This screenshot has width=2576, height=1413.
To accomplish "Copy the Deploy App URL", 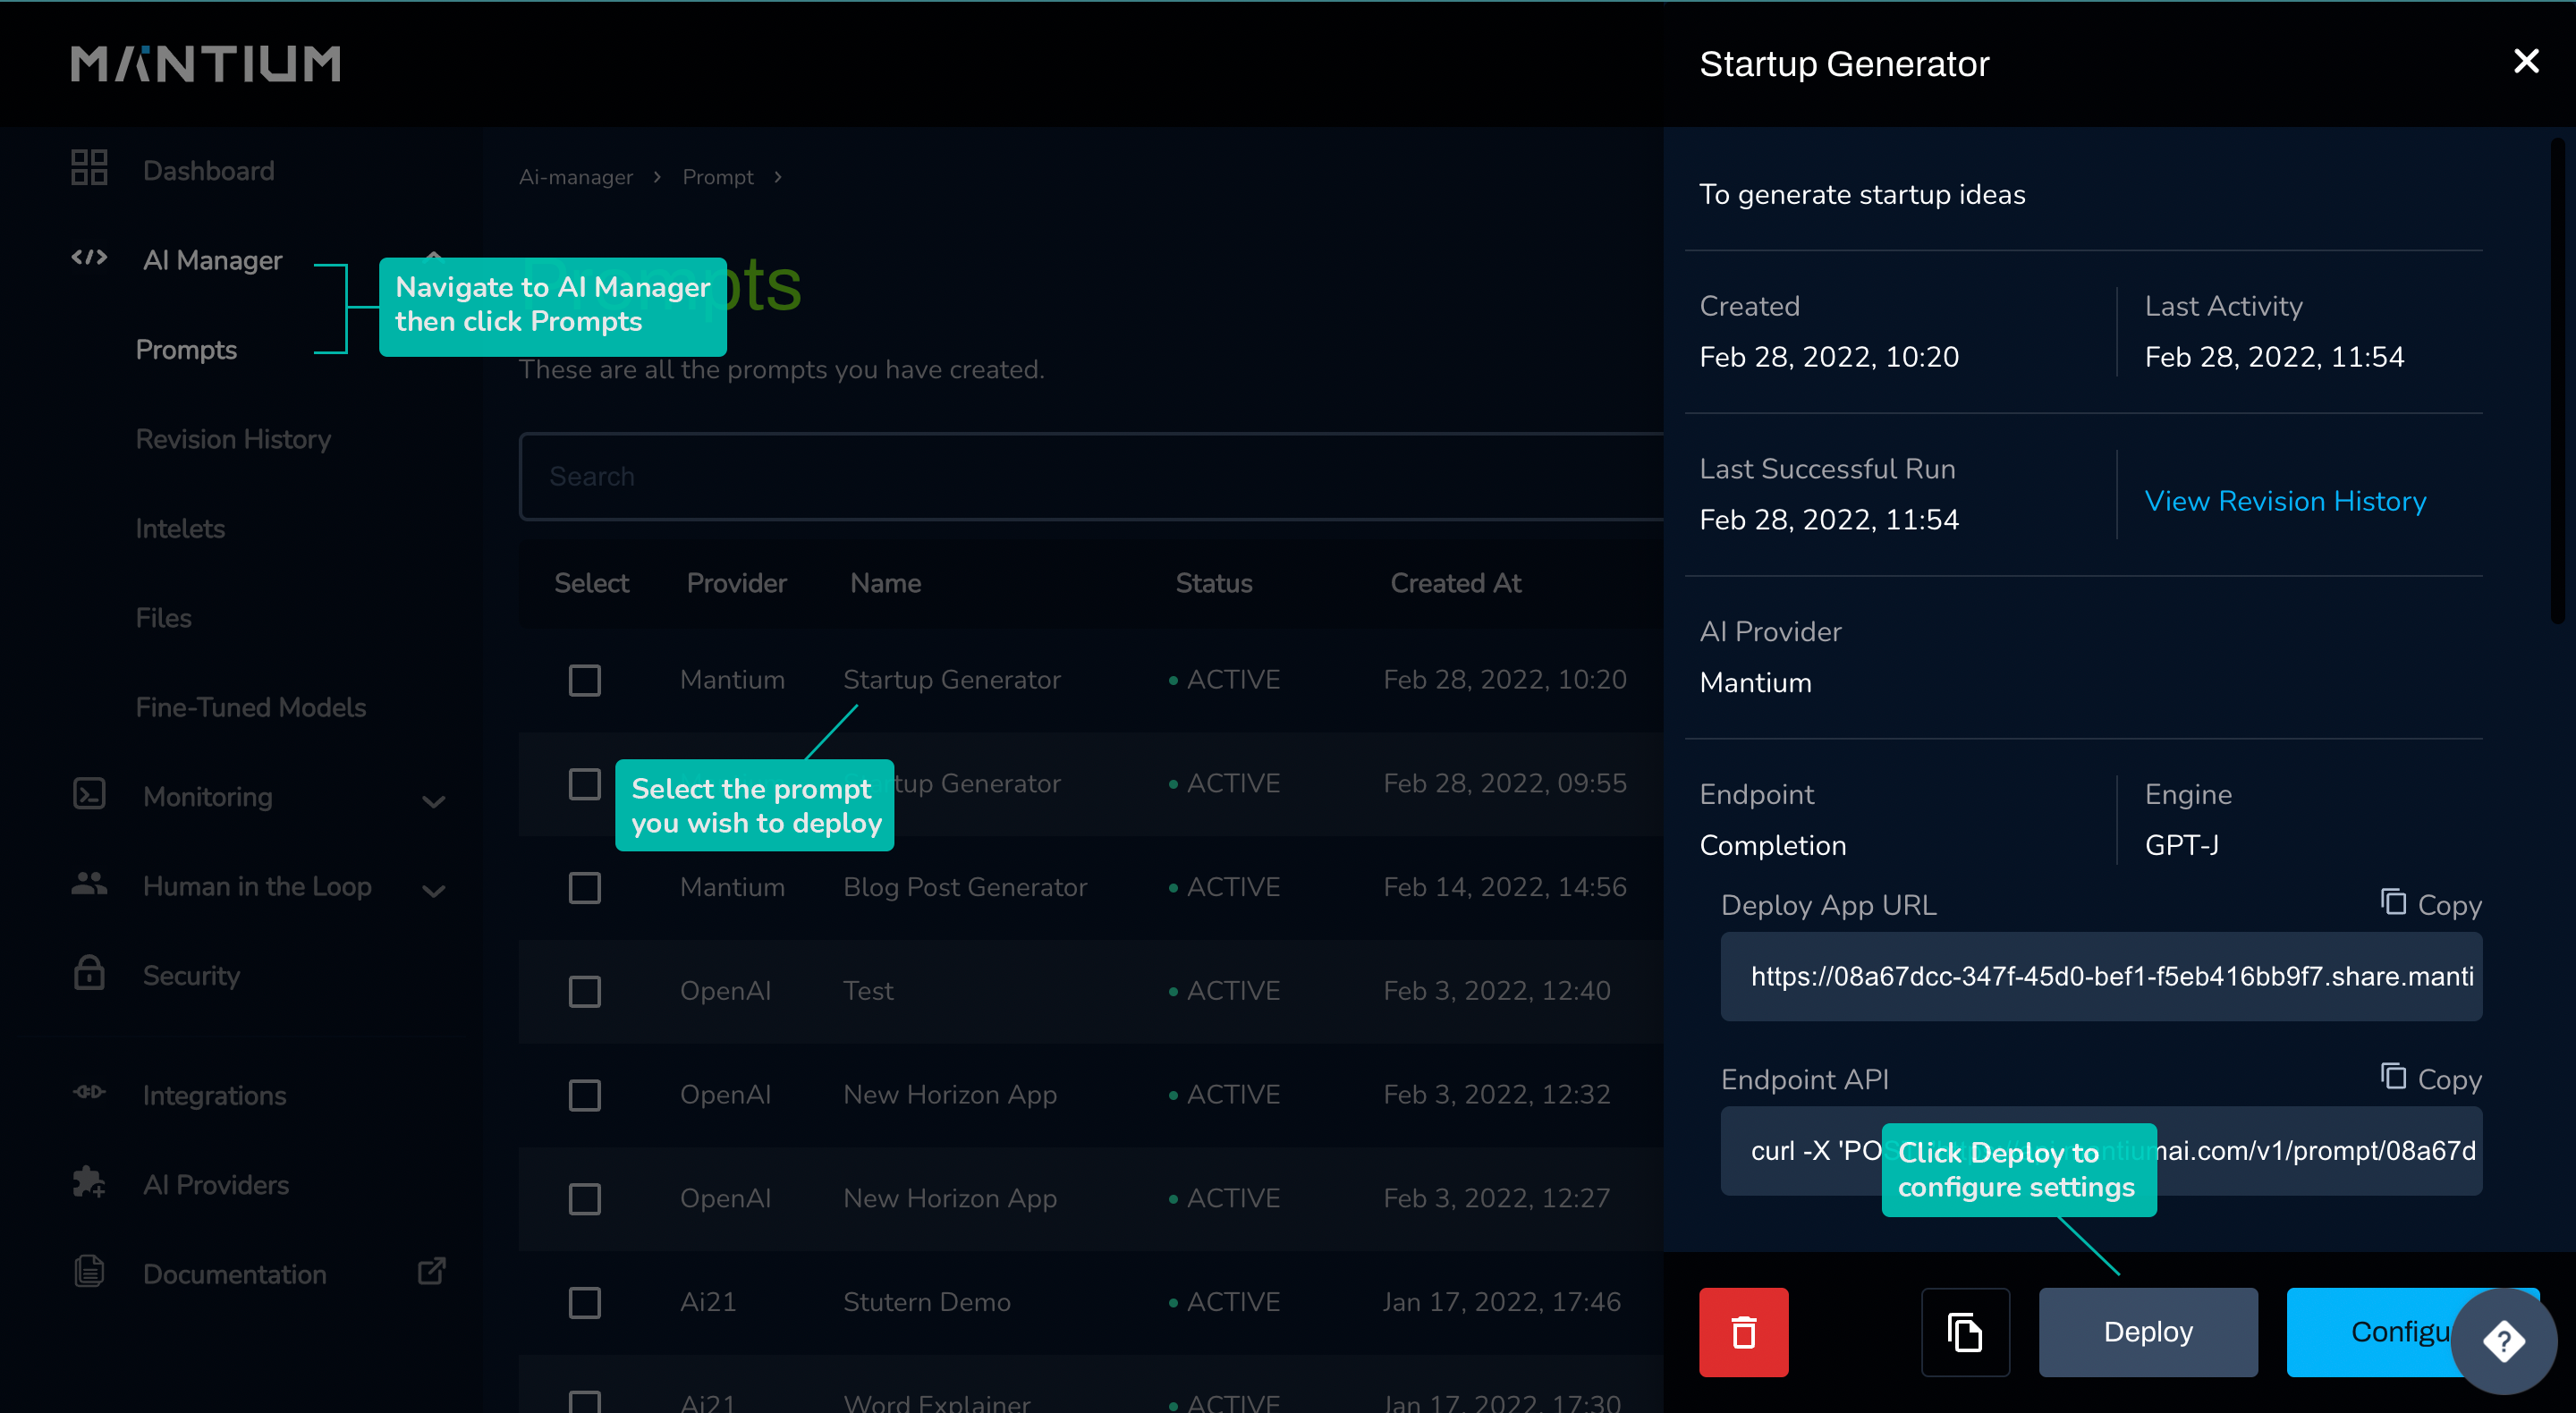I will (x=2431, y=904).
